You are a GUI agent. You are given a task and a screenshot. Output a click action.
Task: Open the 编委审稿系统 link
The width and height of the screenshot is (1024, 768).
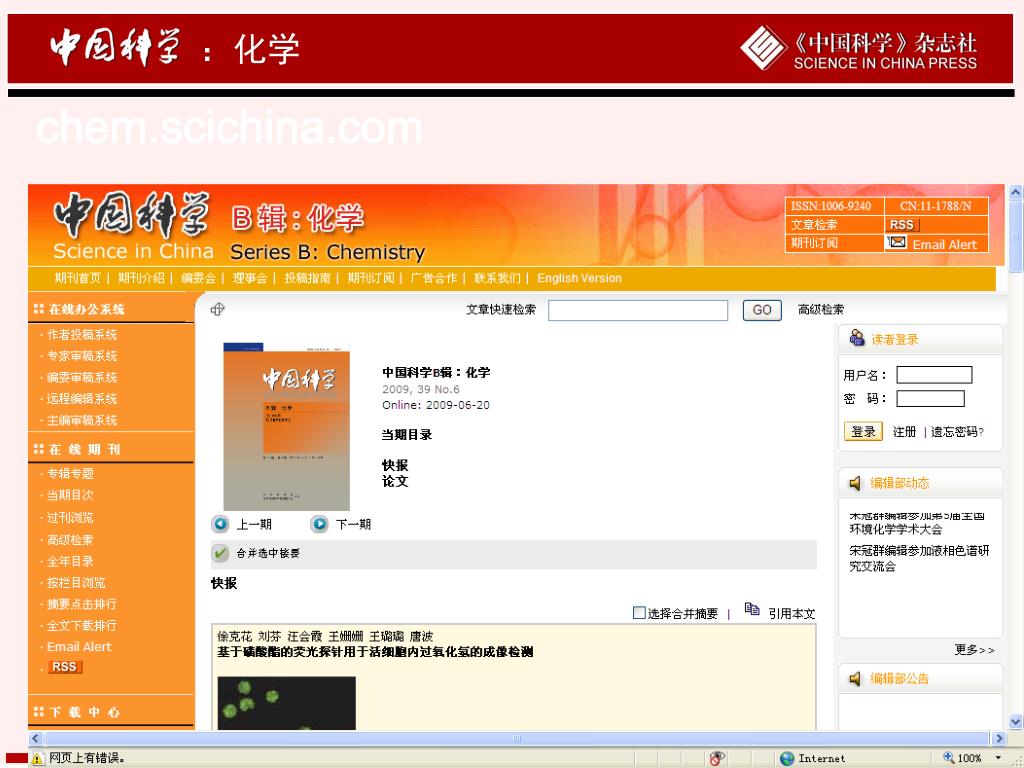82,377
